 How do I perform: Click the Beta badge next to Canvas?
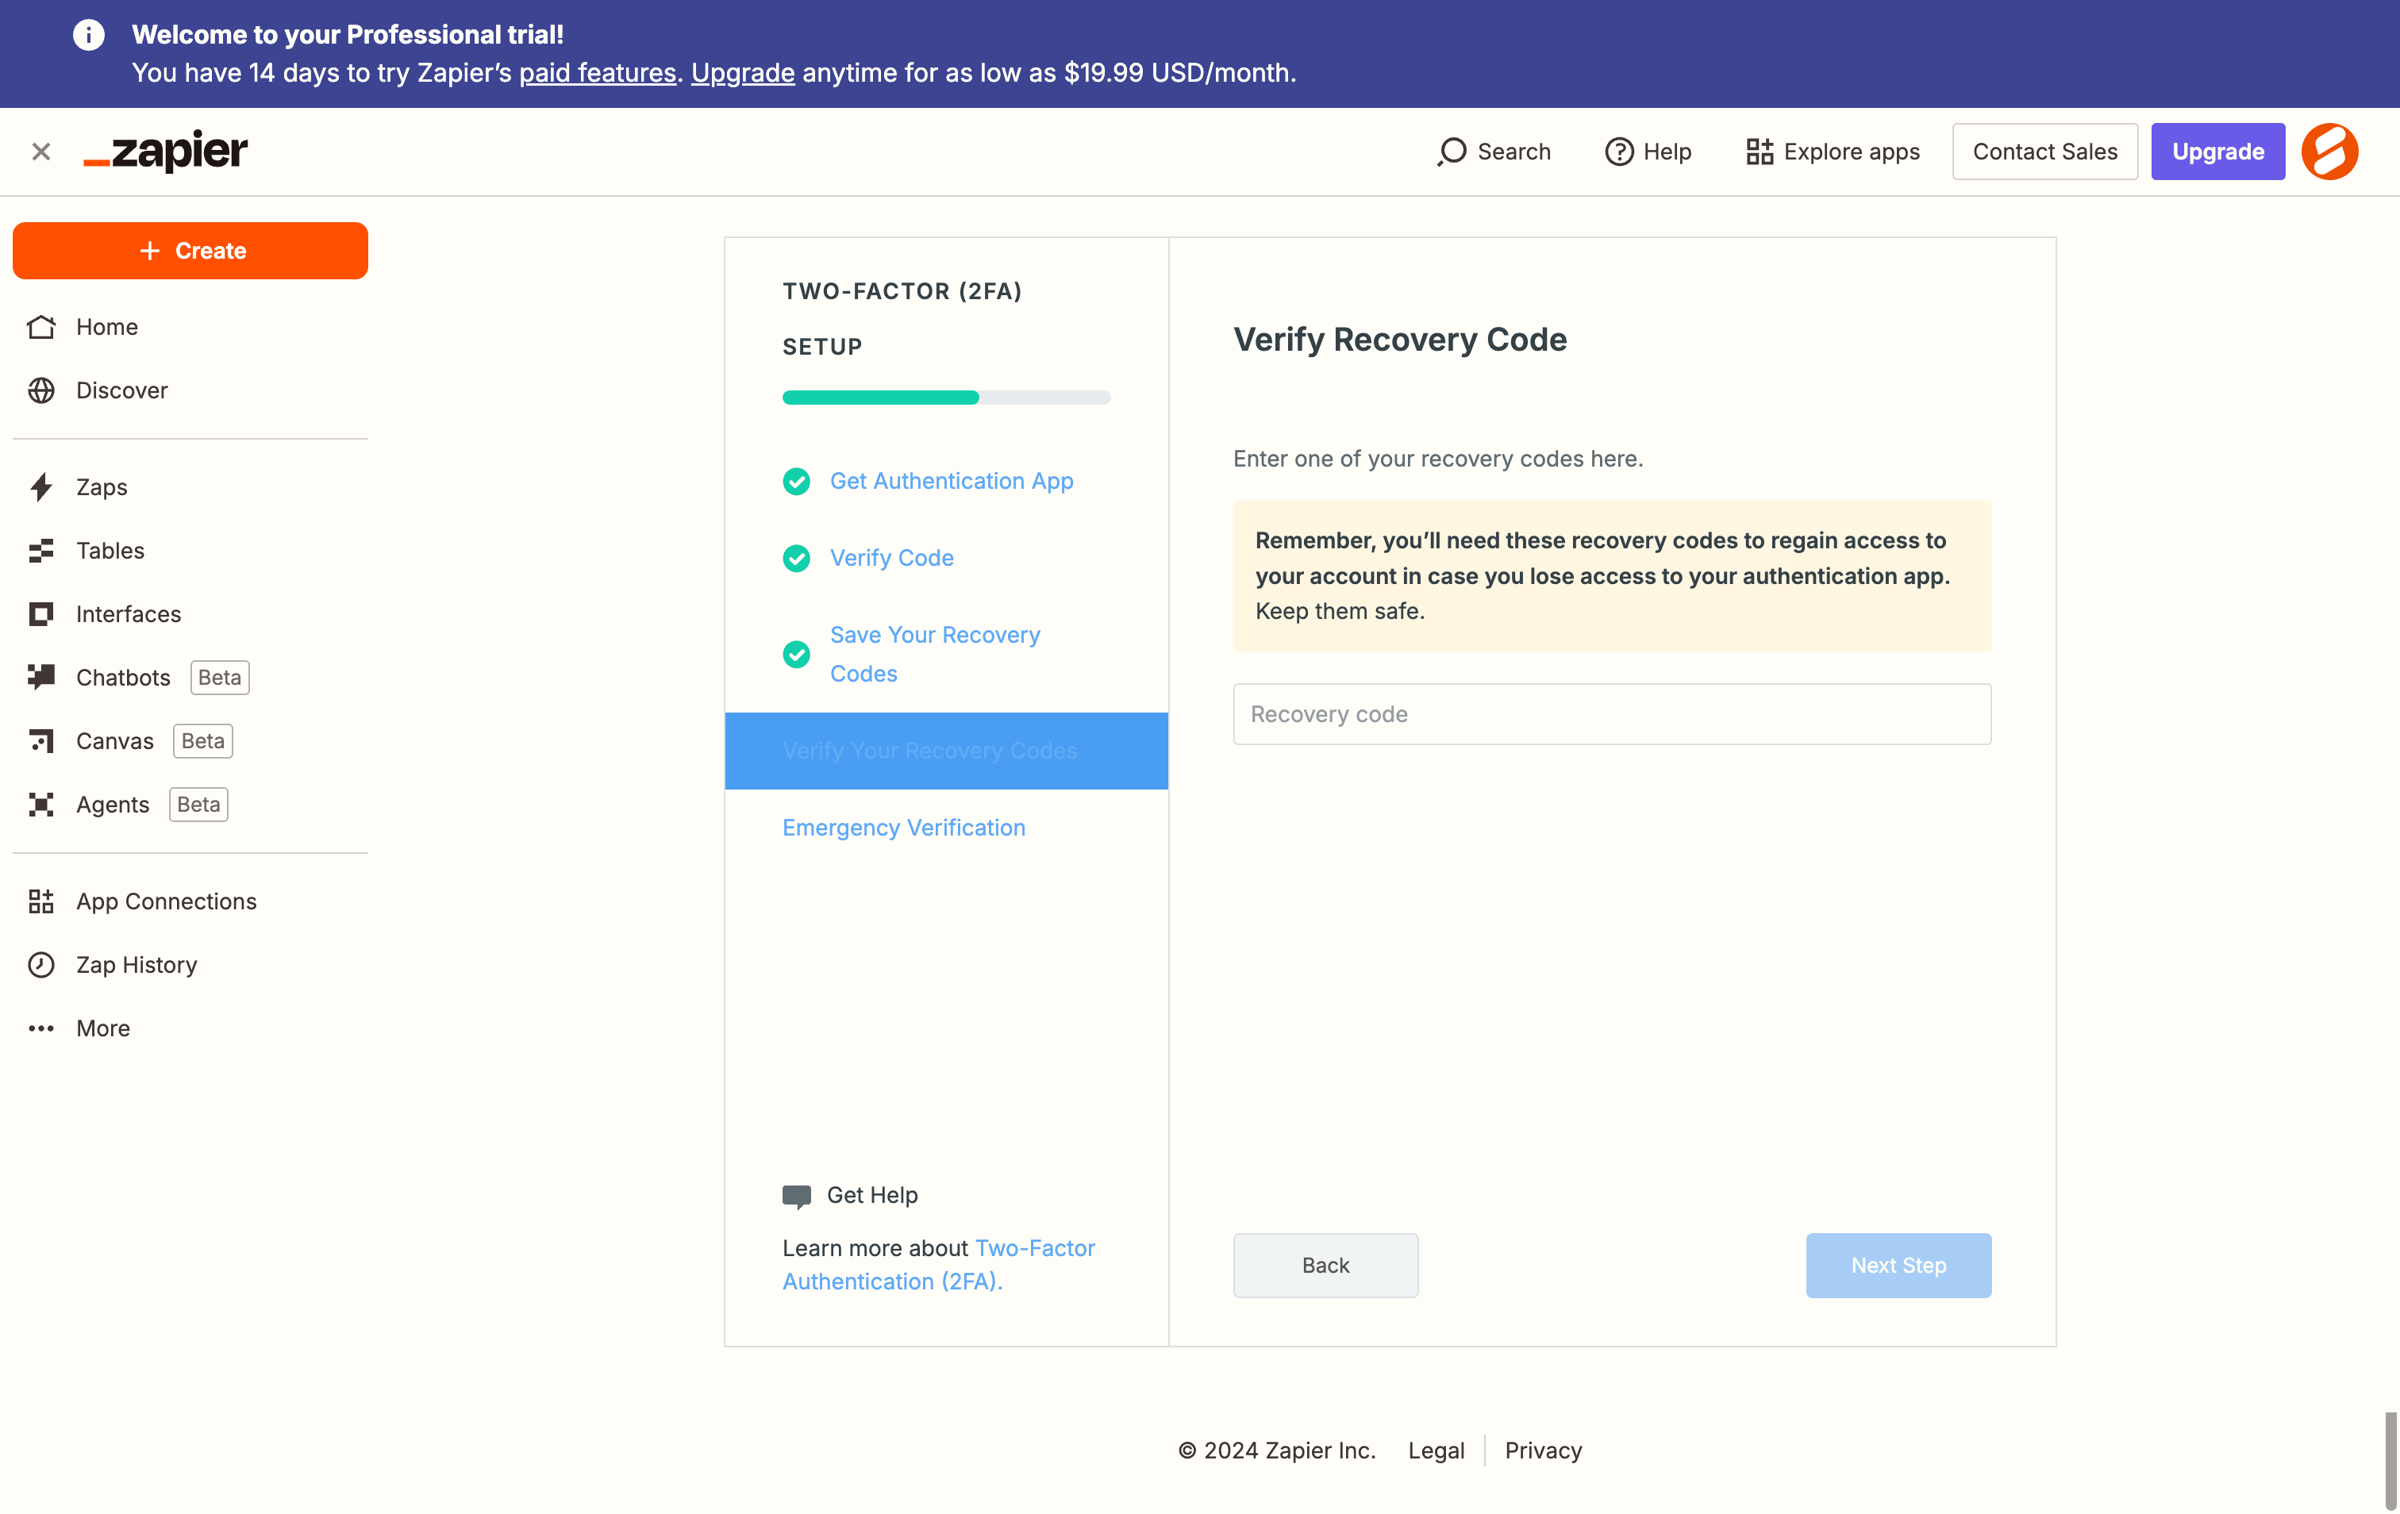coord(203,741)
